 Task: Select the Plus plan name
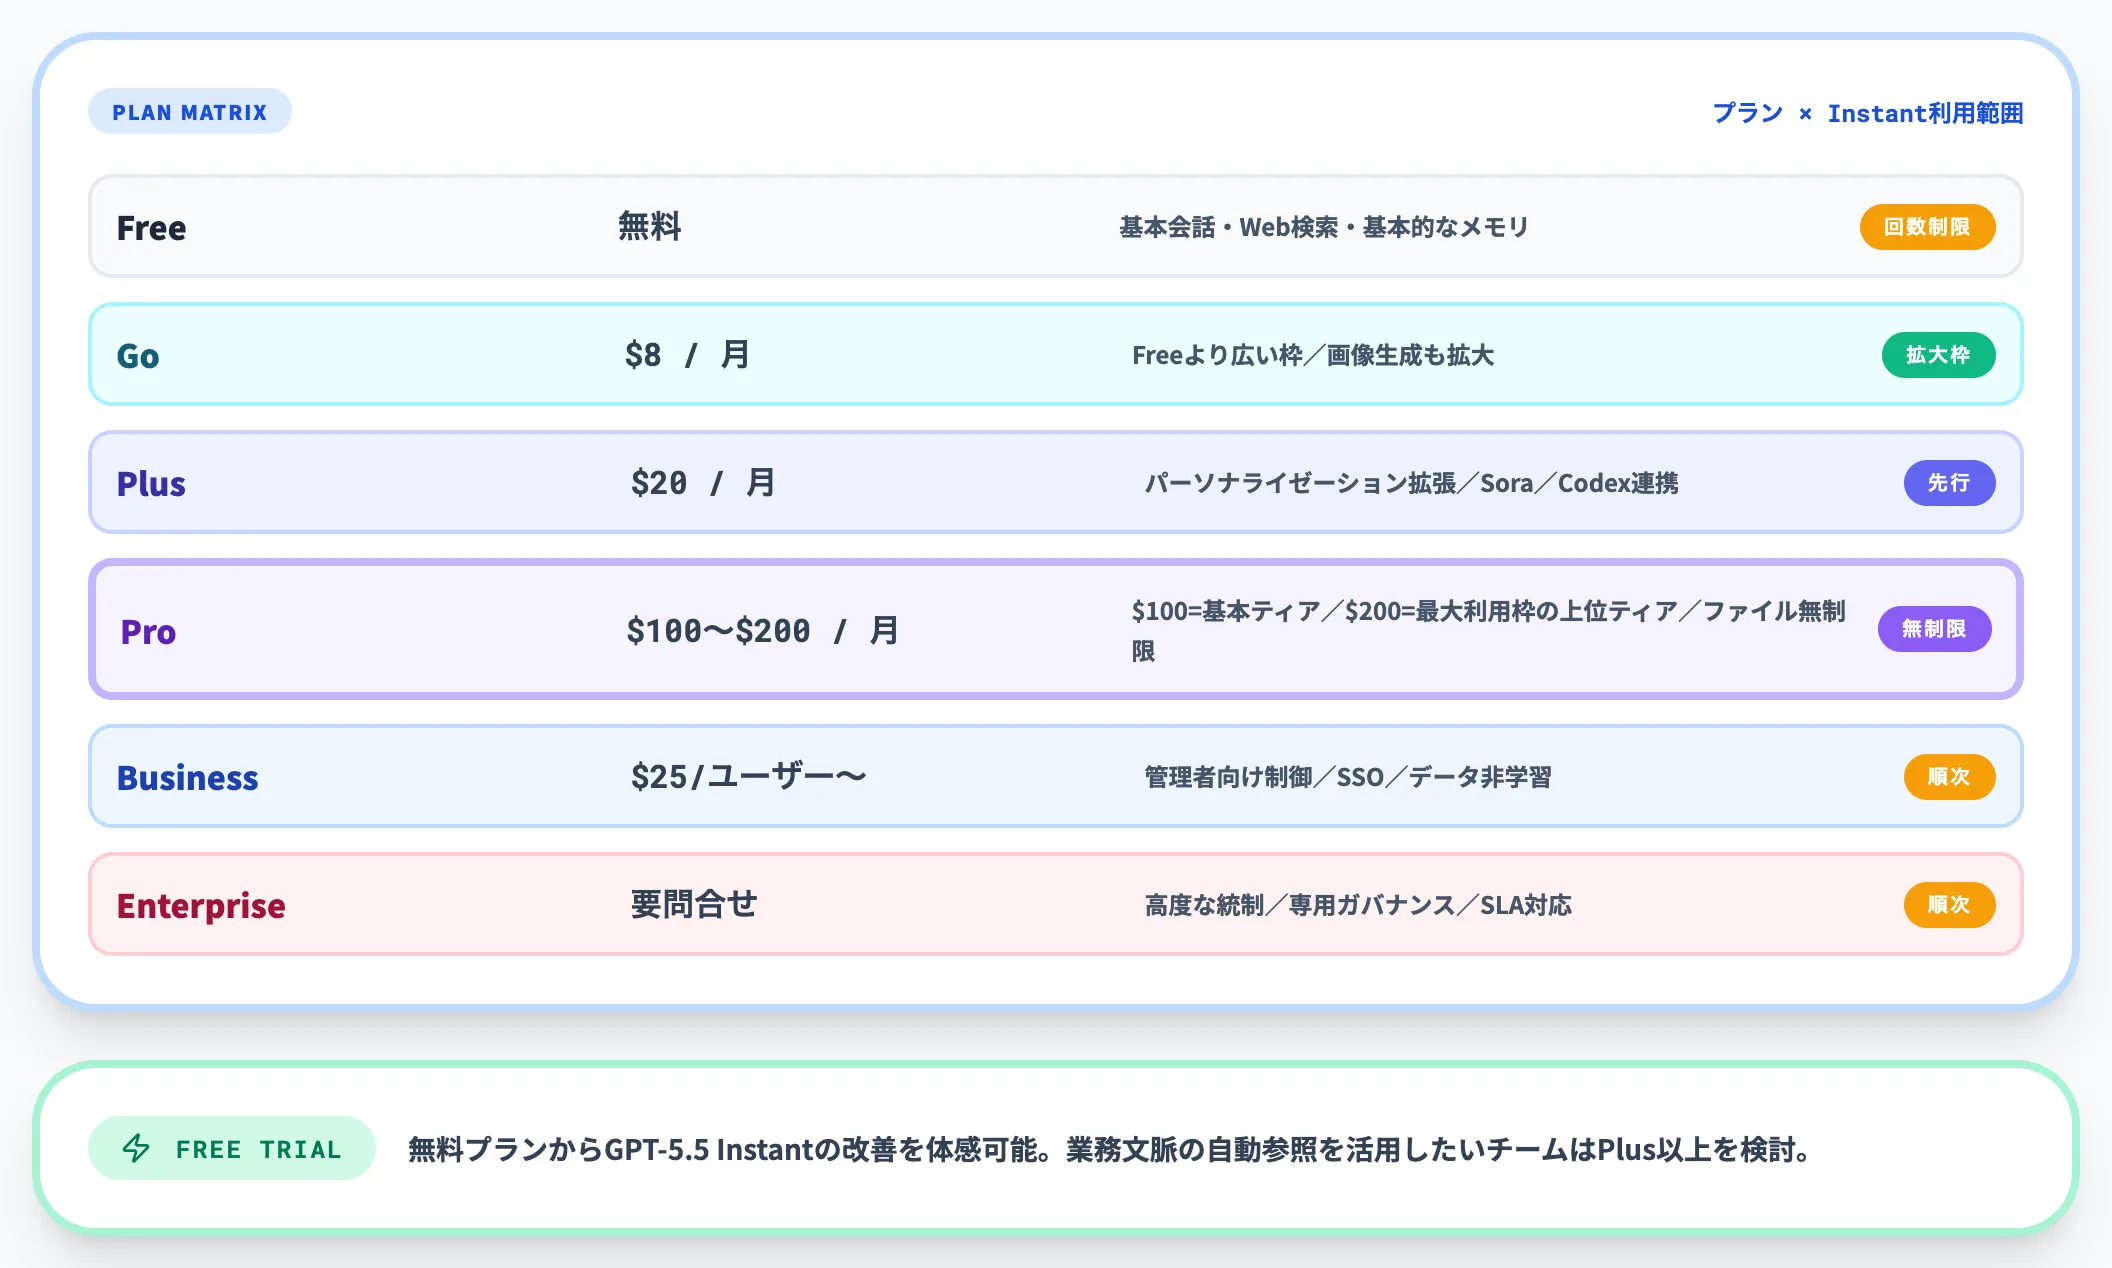click(x=151, y=484)
